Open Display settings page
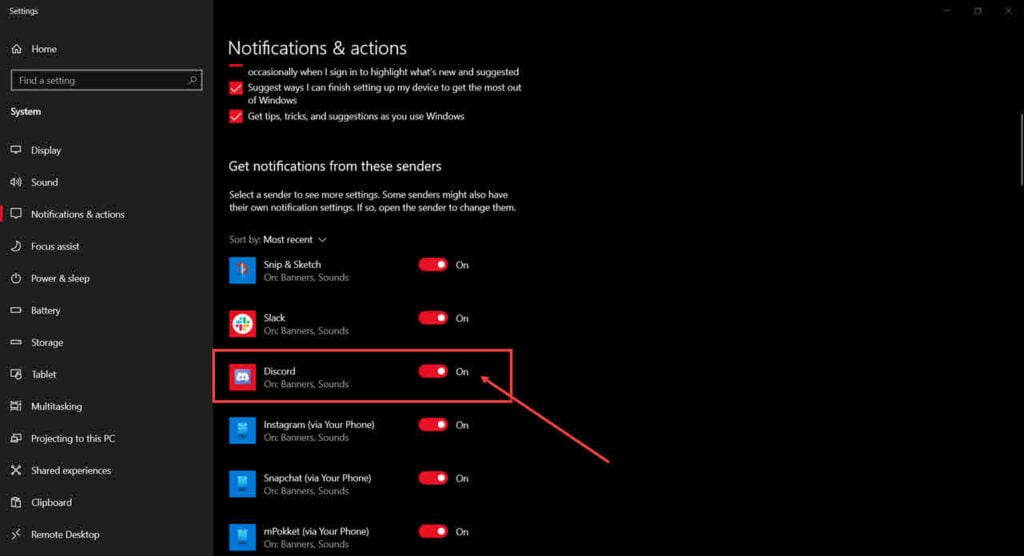The width and height of the screenshot is (1024, 556). tap(46, 150)
